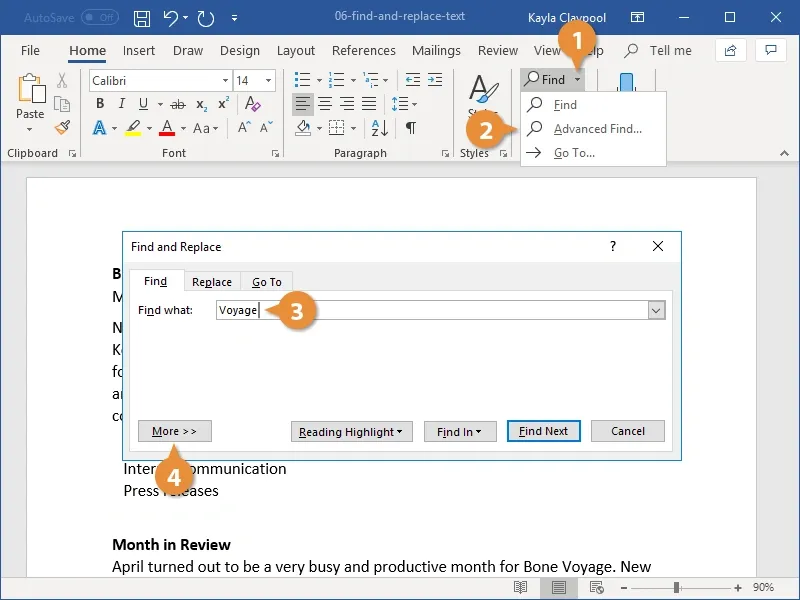Click the Undo icon
The image size is (800, 600).
point(170,18)
